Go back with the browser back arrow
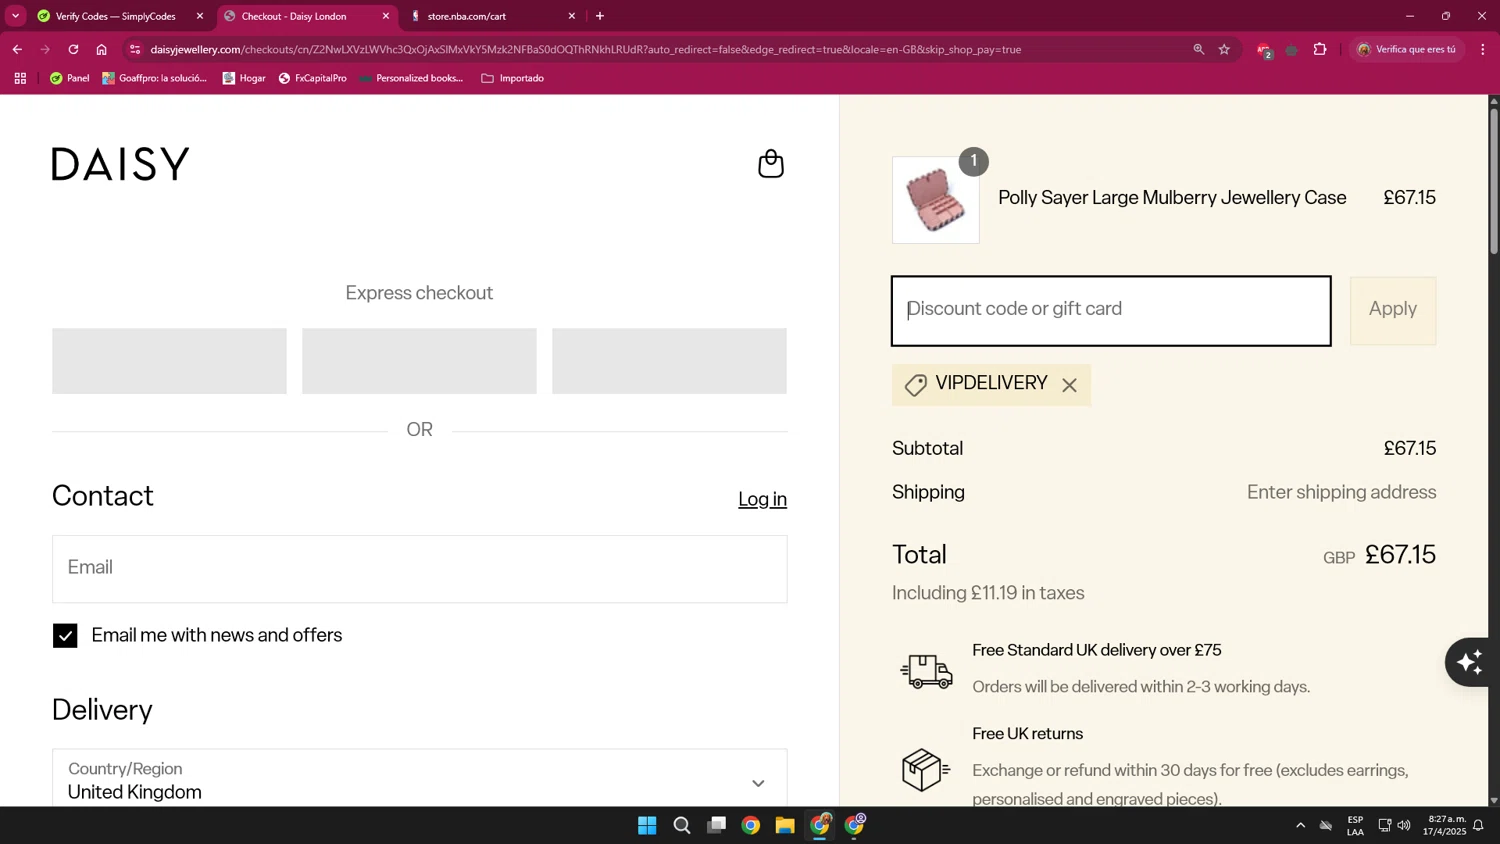This screenshot has height=844, width=1500. click(17, 49)
